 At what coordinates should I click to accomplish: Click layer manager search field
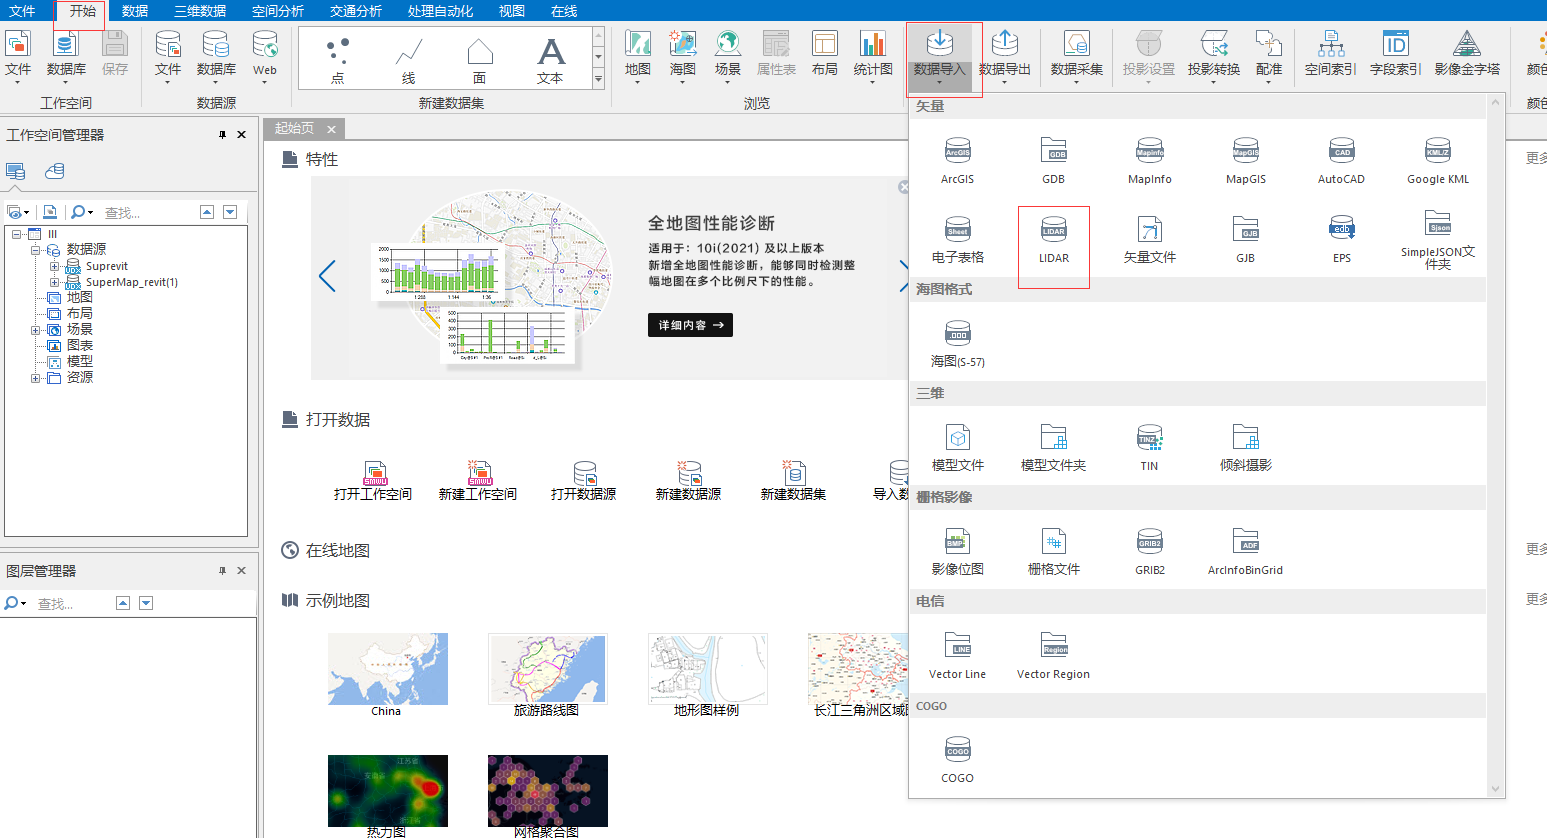(x=72, y=604)
